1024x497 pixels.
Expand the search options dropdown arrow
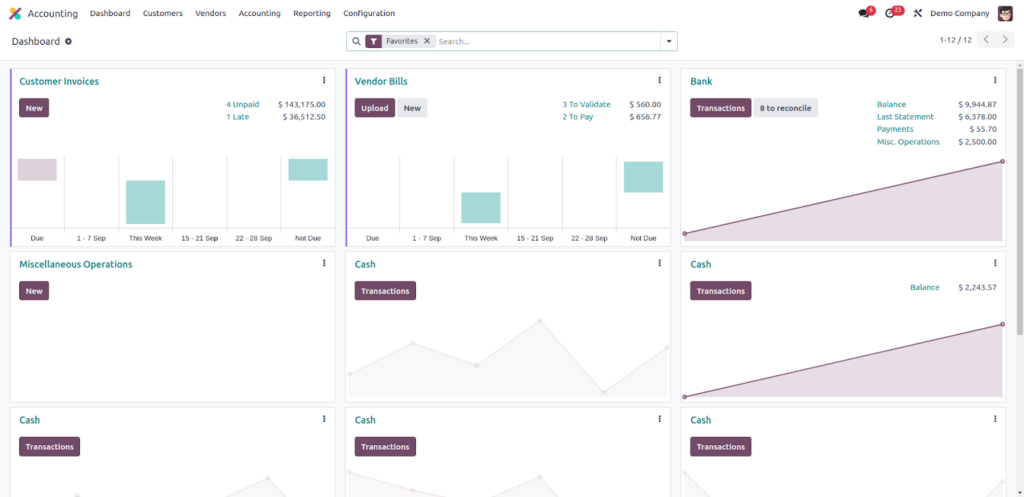[x=669, y=41]
